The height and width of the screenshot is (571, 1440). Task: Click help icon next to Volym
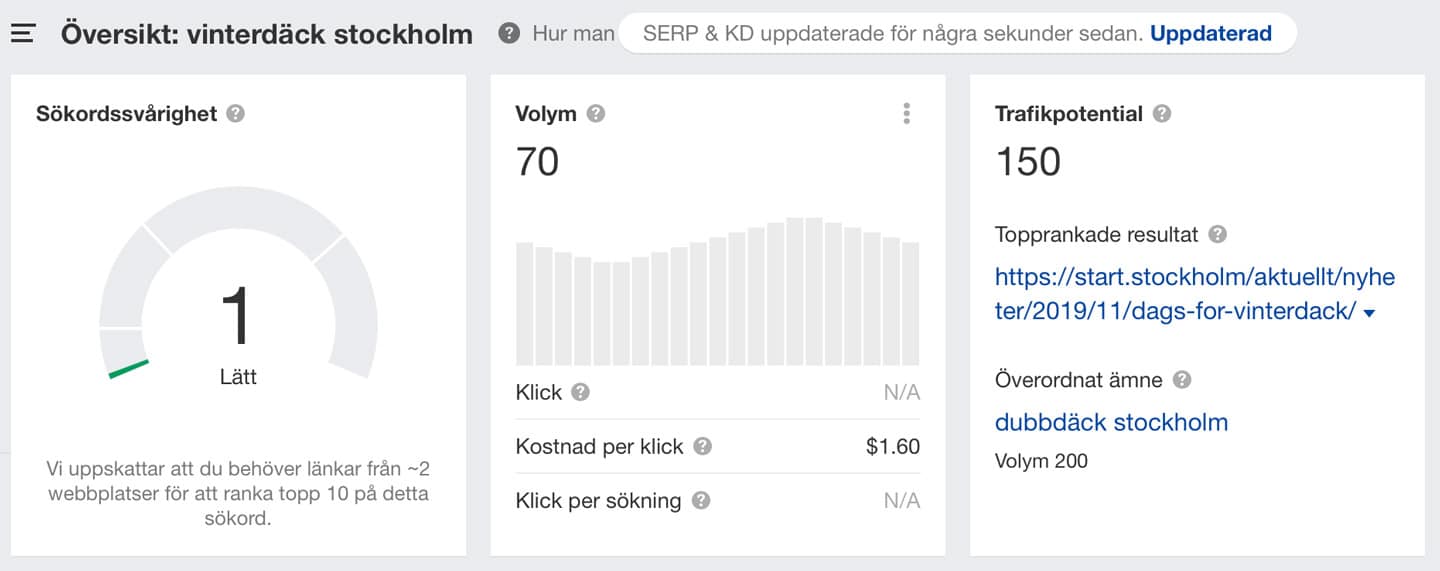[x=596, y=114]
